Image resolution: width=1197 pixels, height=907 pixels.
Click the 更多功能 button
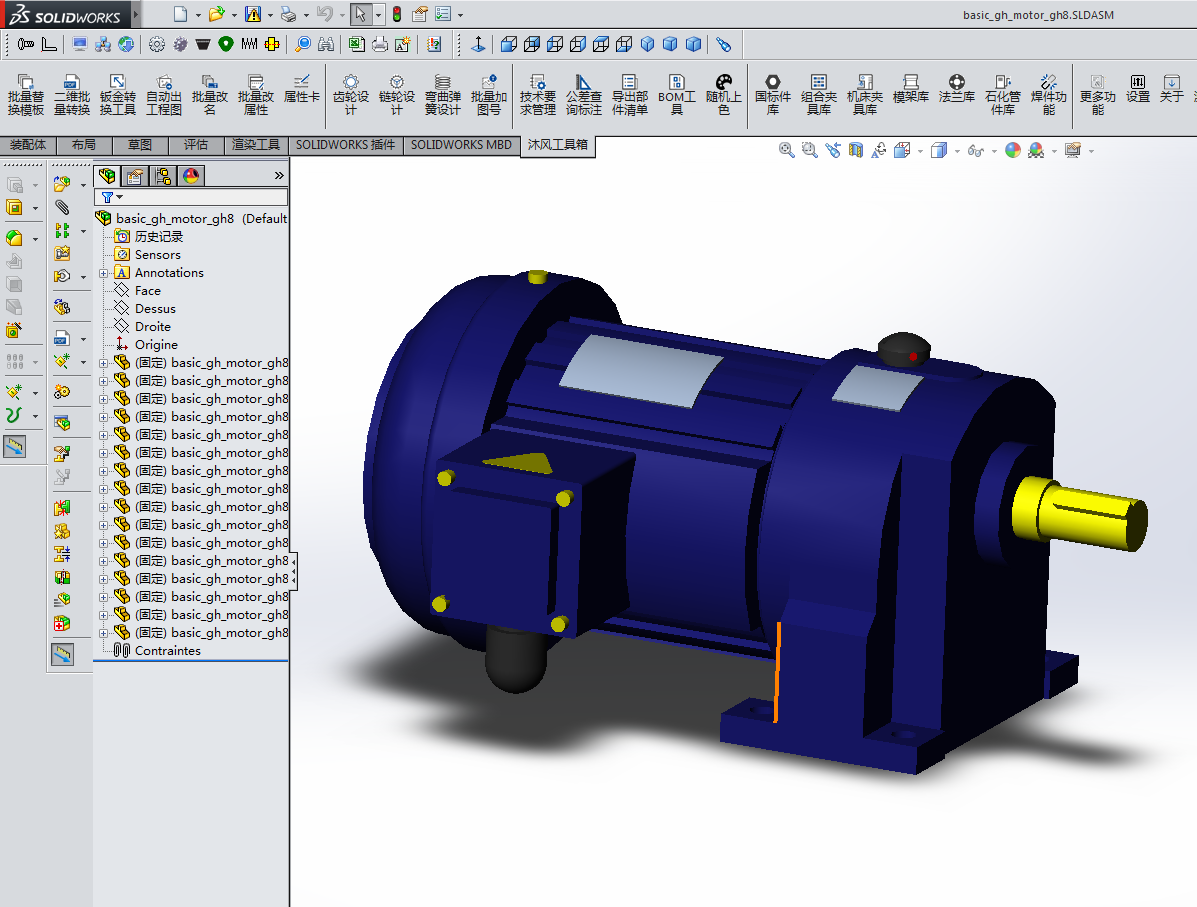coord(1098,95)
